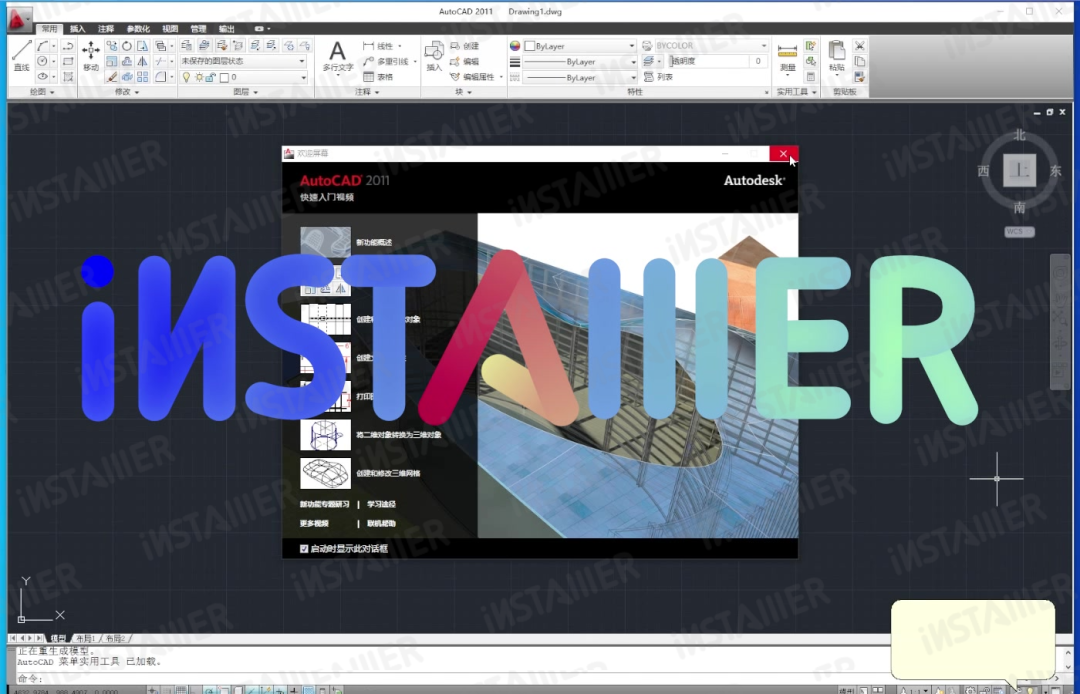Viewport: 1080px width, 694px height.
Task: Open 将二维对象转换为三维对象 video link
Action: 399,434
